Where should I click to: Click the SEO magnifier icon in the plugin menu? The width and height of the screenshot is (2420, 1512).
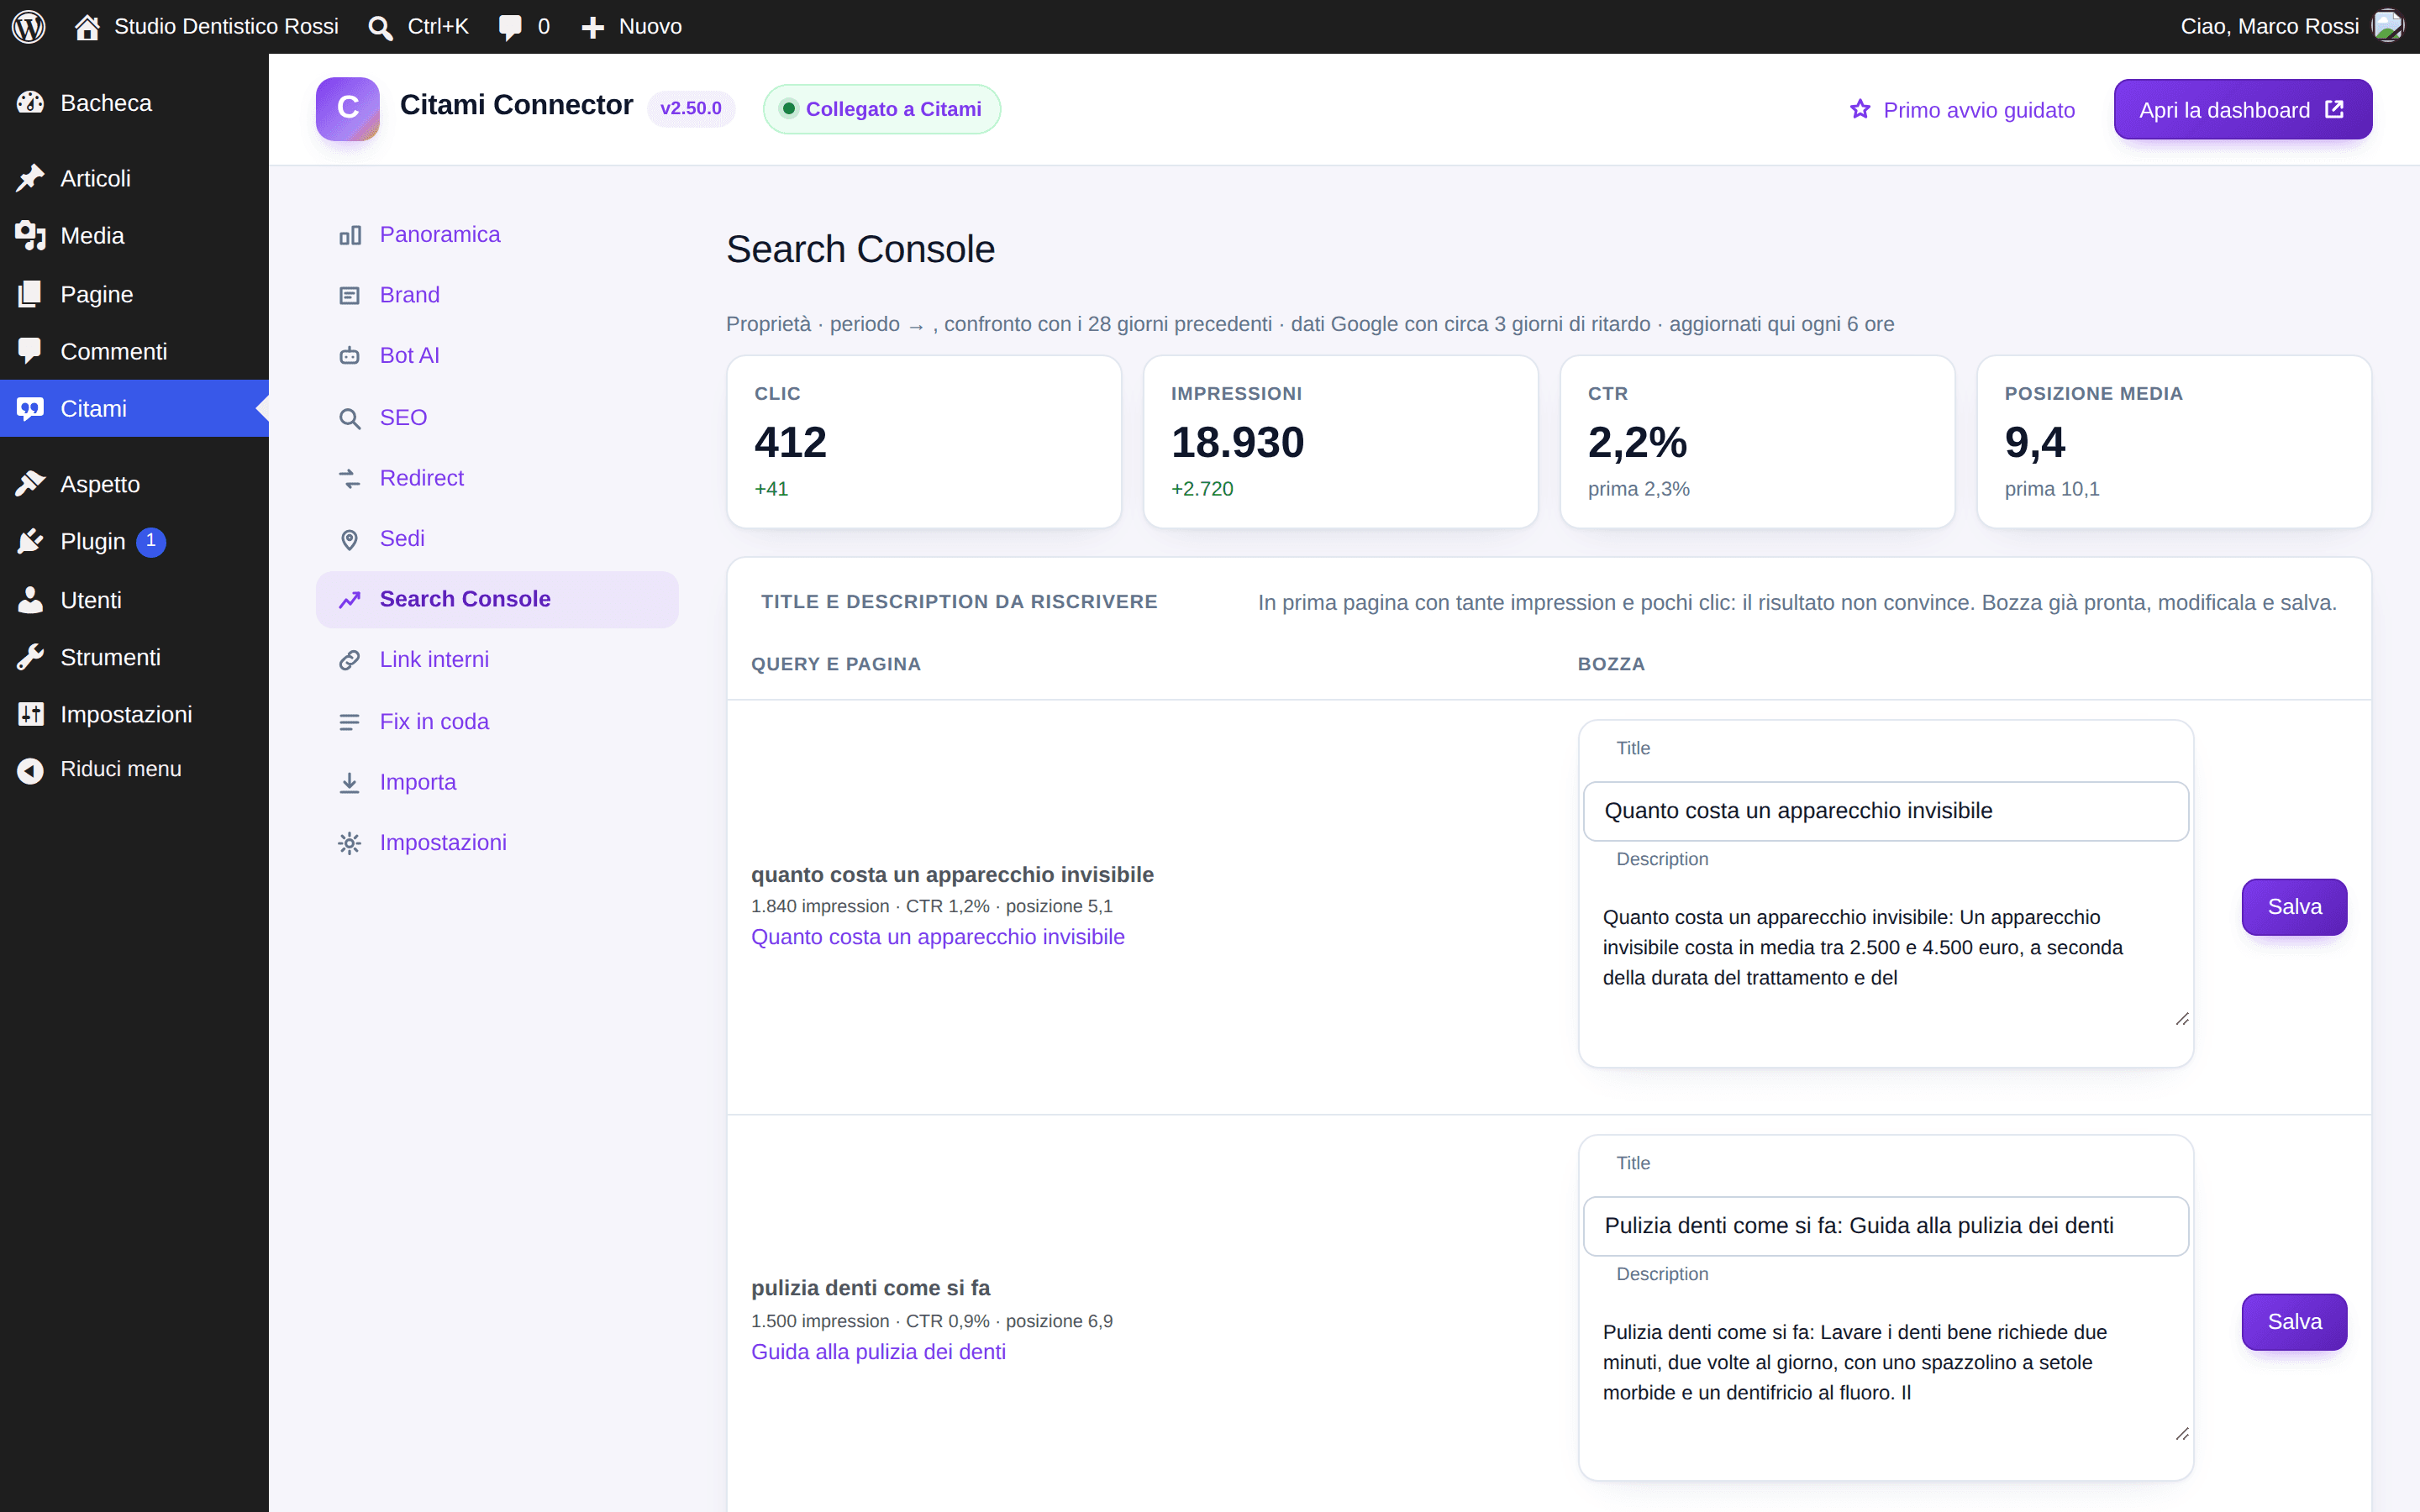[x=349, y=418]
